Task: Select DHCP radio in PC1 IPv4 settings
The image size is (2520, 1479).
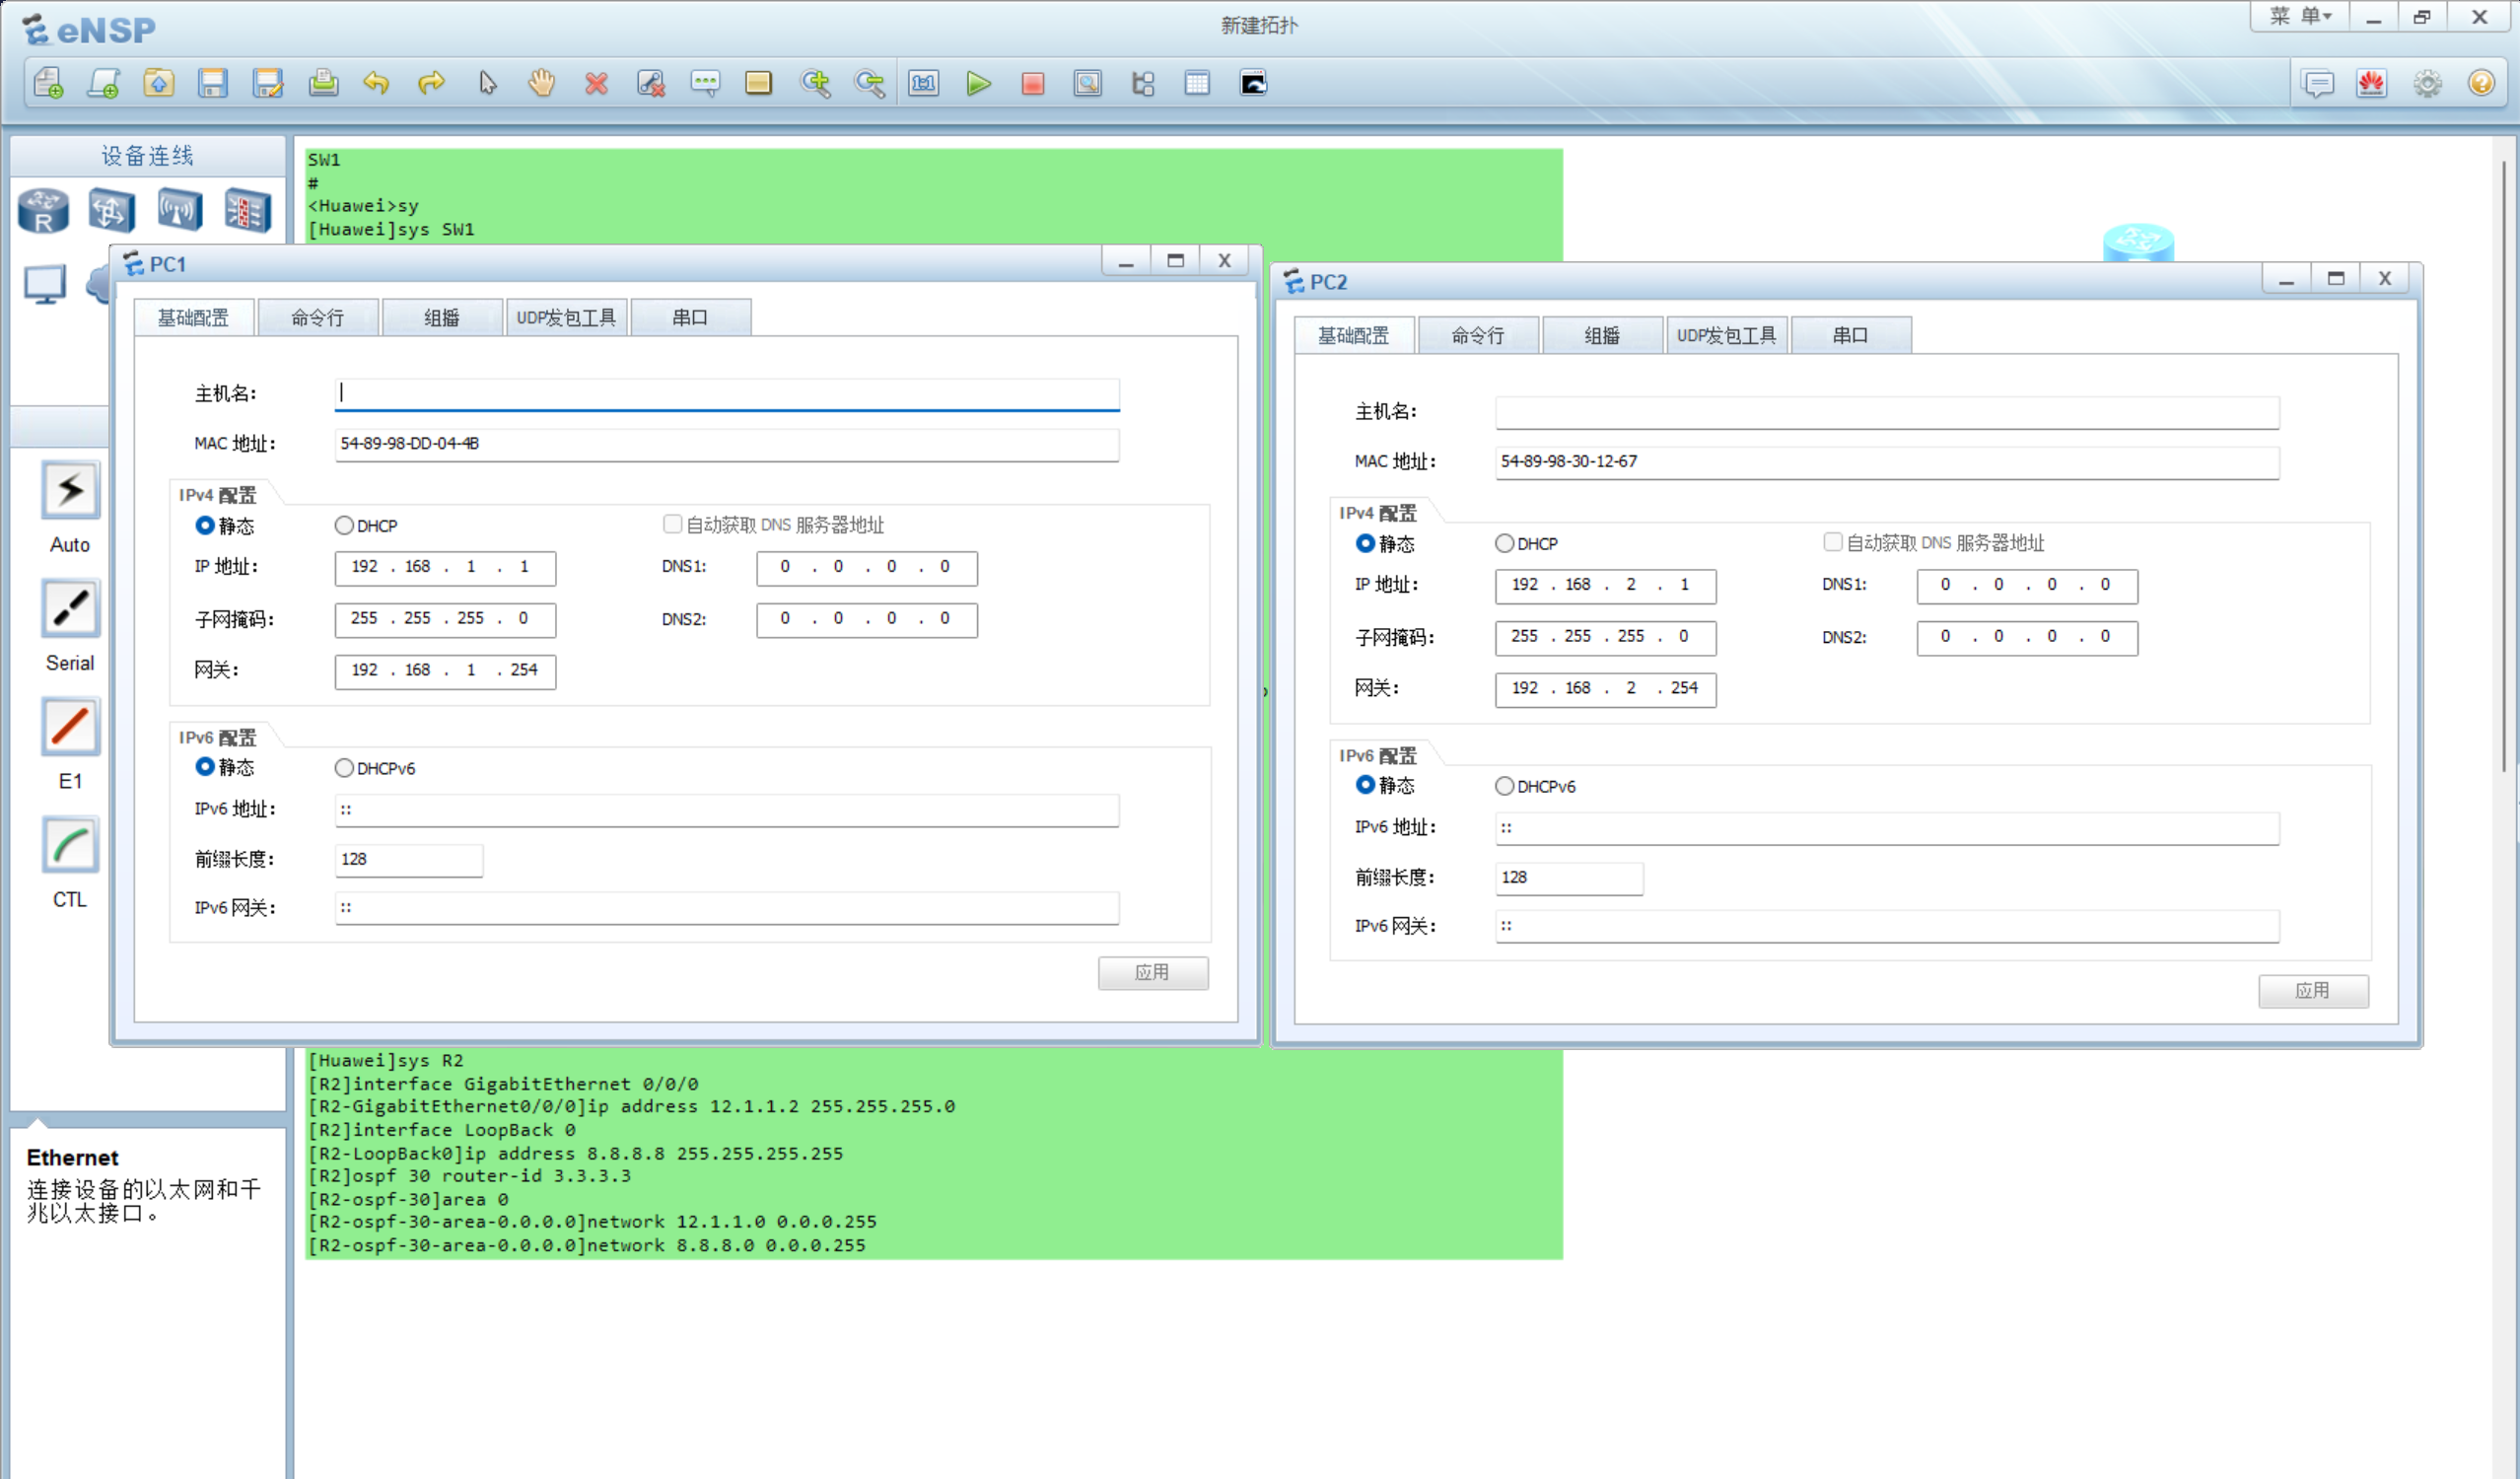Action: 345,525
